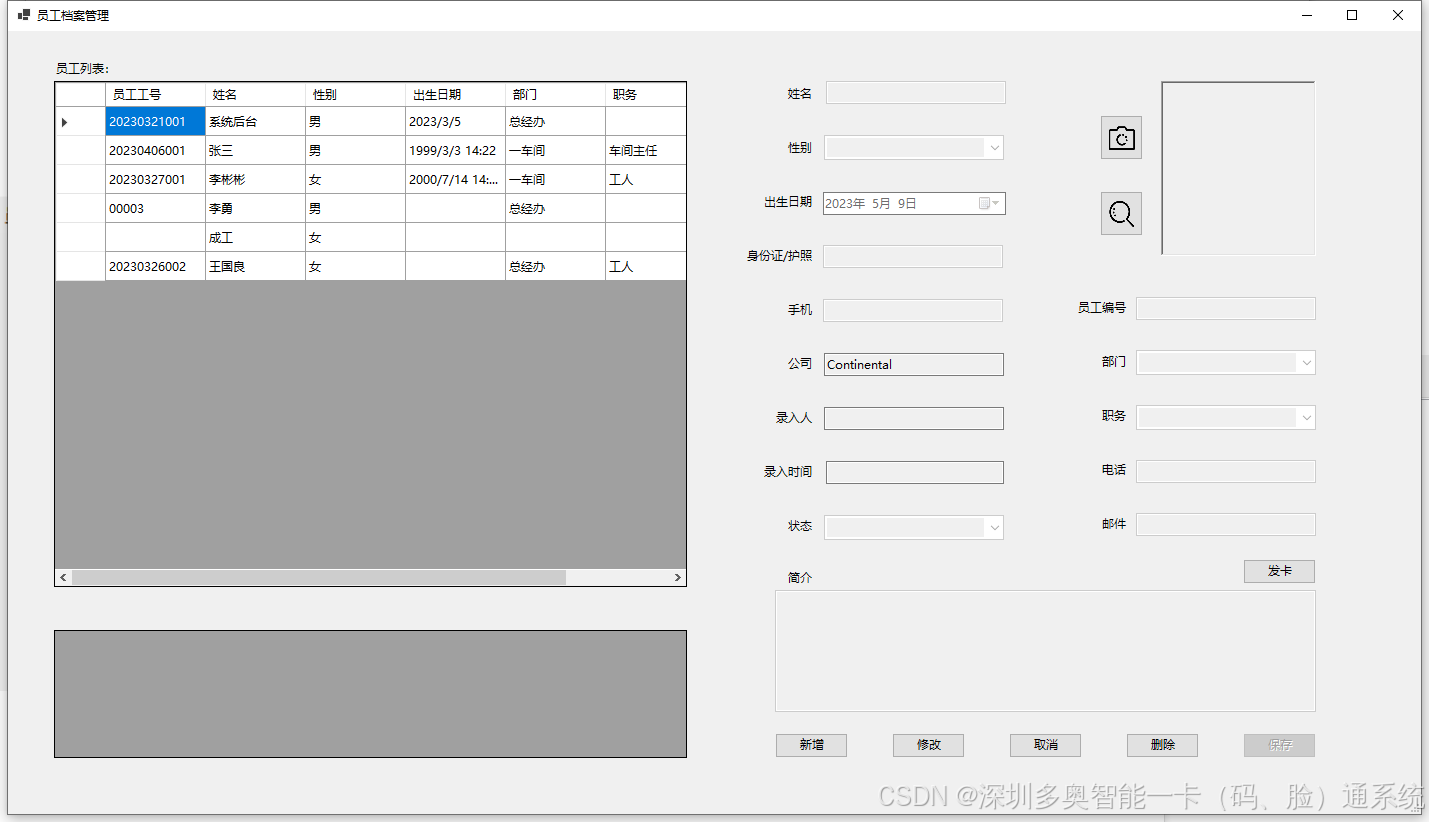Sort by 部门 column header
Image resolution: width=1429 pixels, height=822 pixels.
(x=555, y=94)
